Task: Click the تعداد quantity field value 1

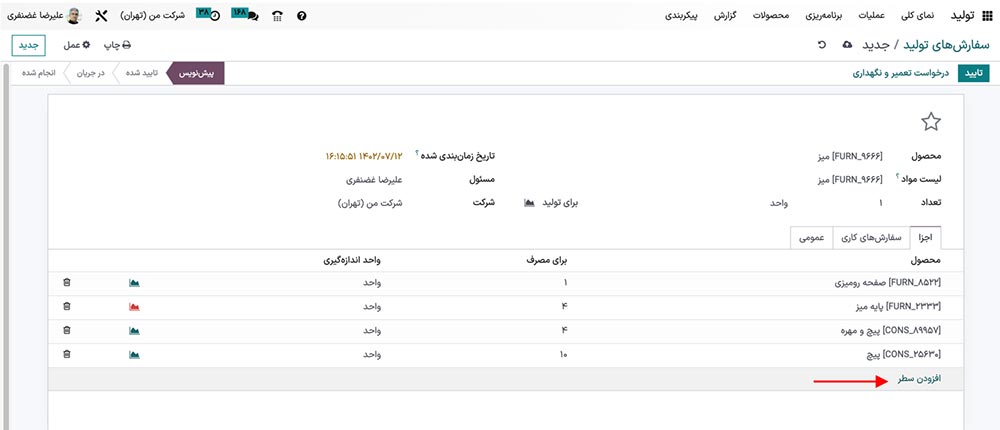Action: pos(881,203)
